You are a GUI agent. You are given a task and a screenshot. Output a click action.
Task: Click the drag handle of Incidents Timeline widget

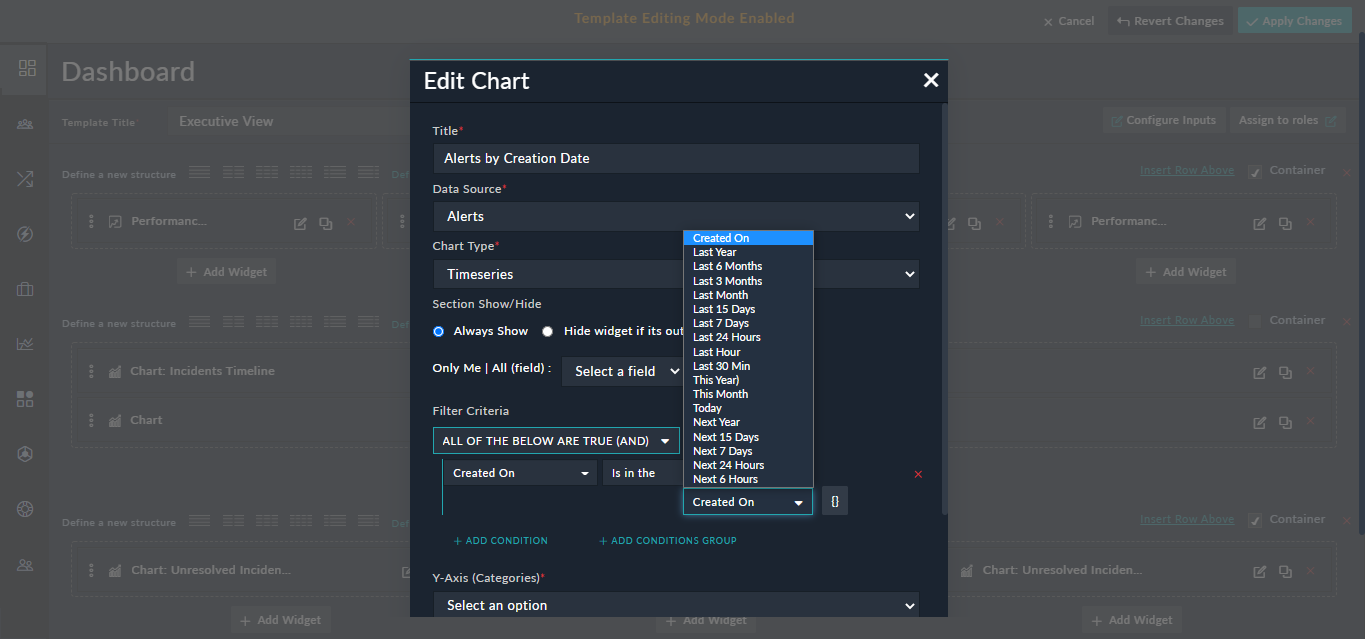pos(91,371)
